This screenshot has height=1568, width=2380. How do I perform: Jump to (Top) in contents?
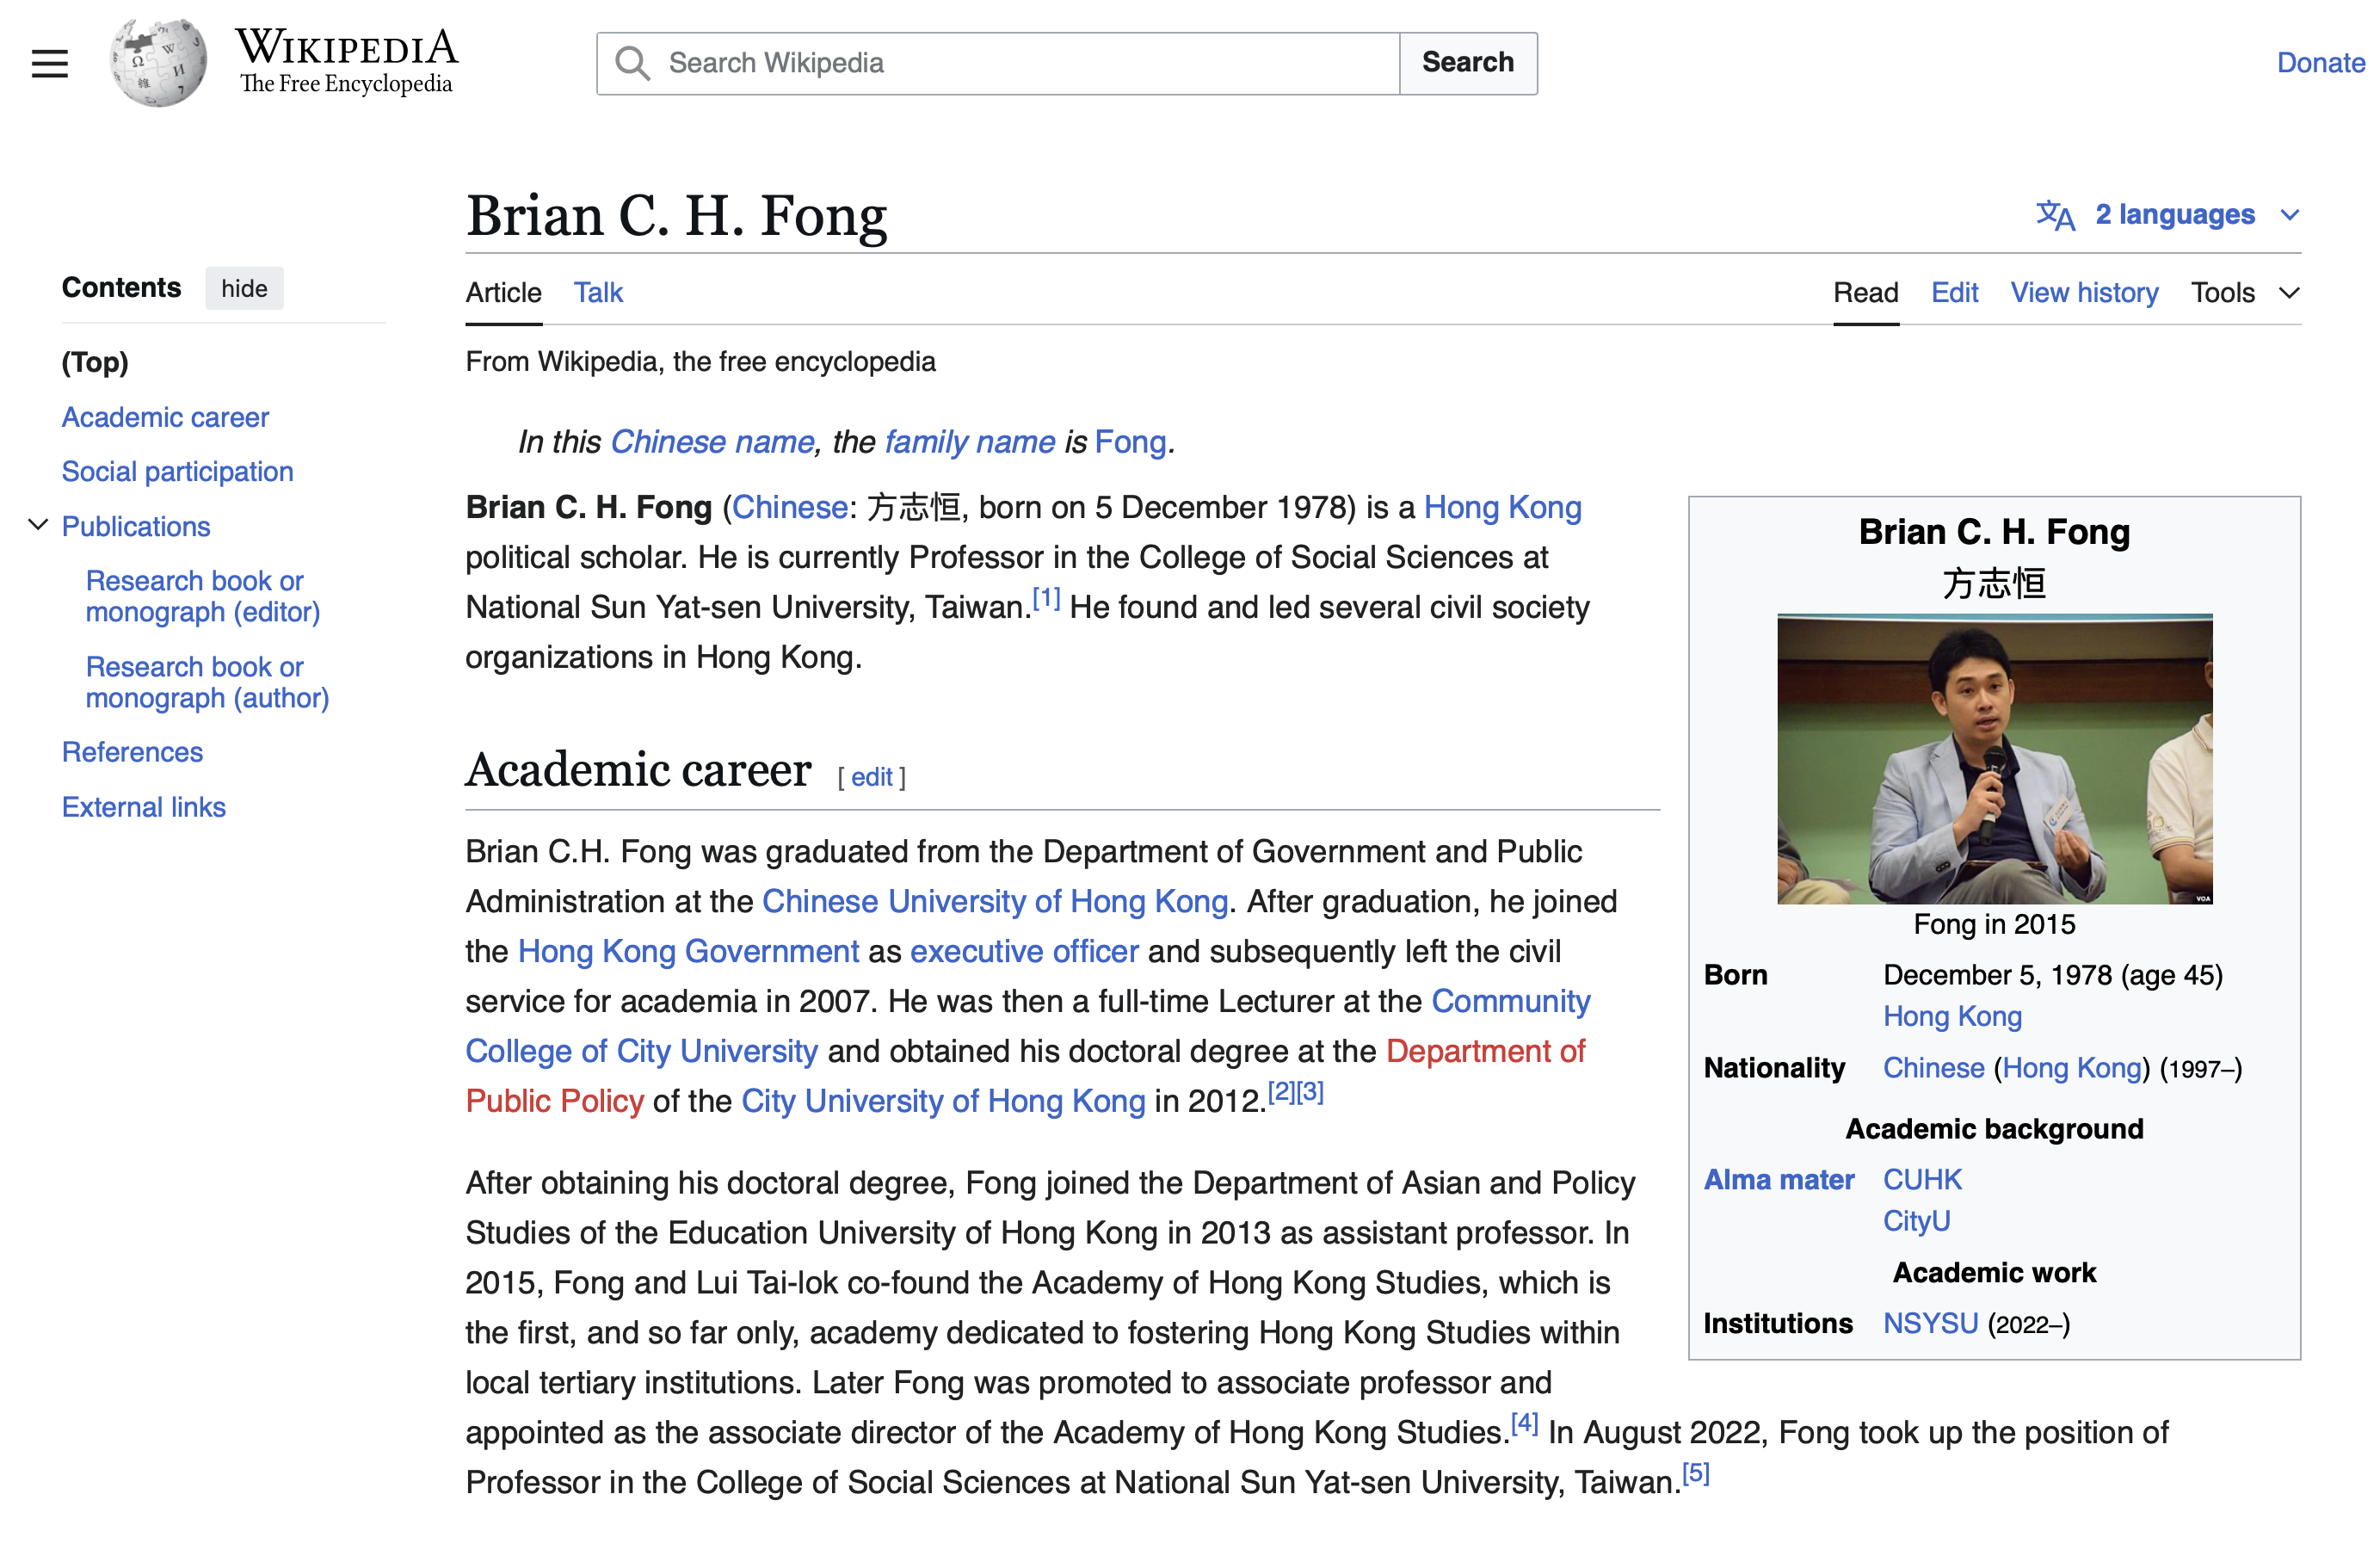tap(95, 362)
